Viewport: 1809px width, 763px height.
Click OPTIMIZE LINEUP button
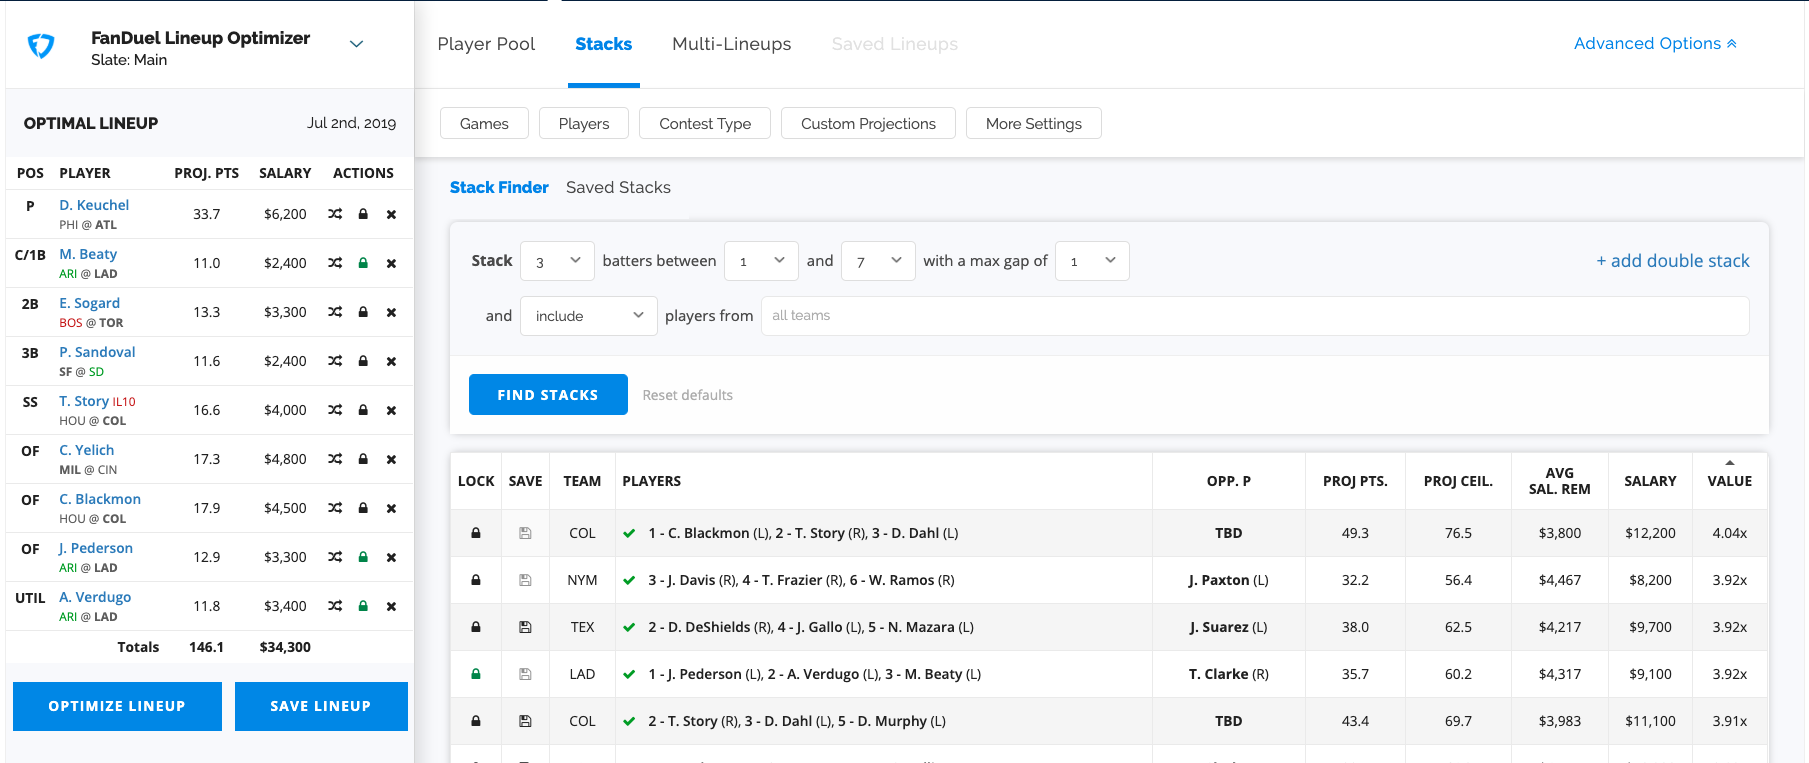[117, 706]
